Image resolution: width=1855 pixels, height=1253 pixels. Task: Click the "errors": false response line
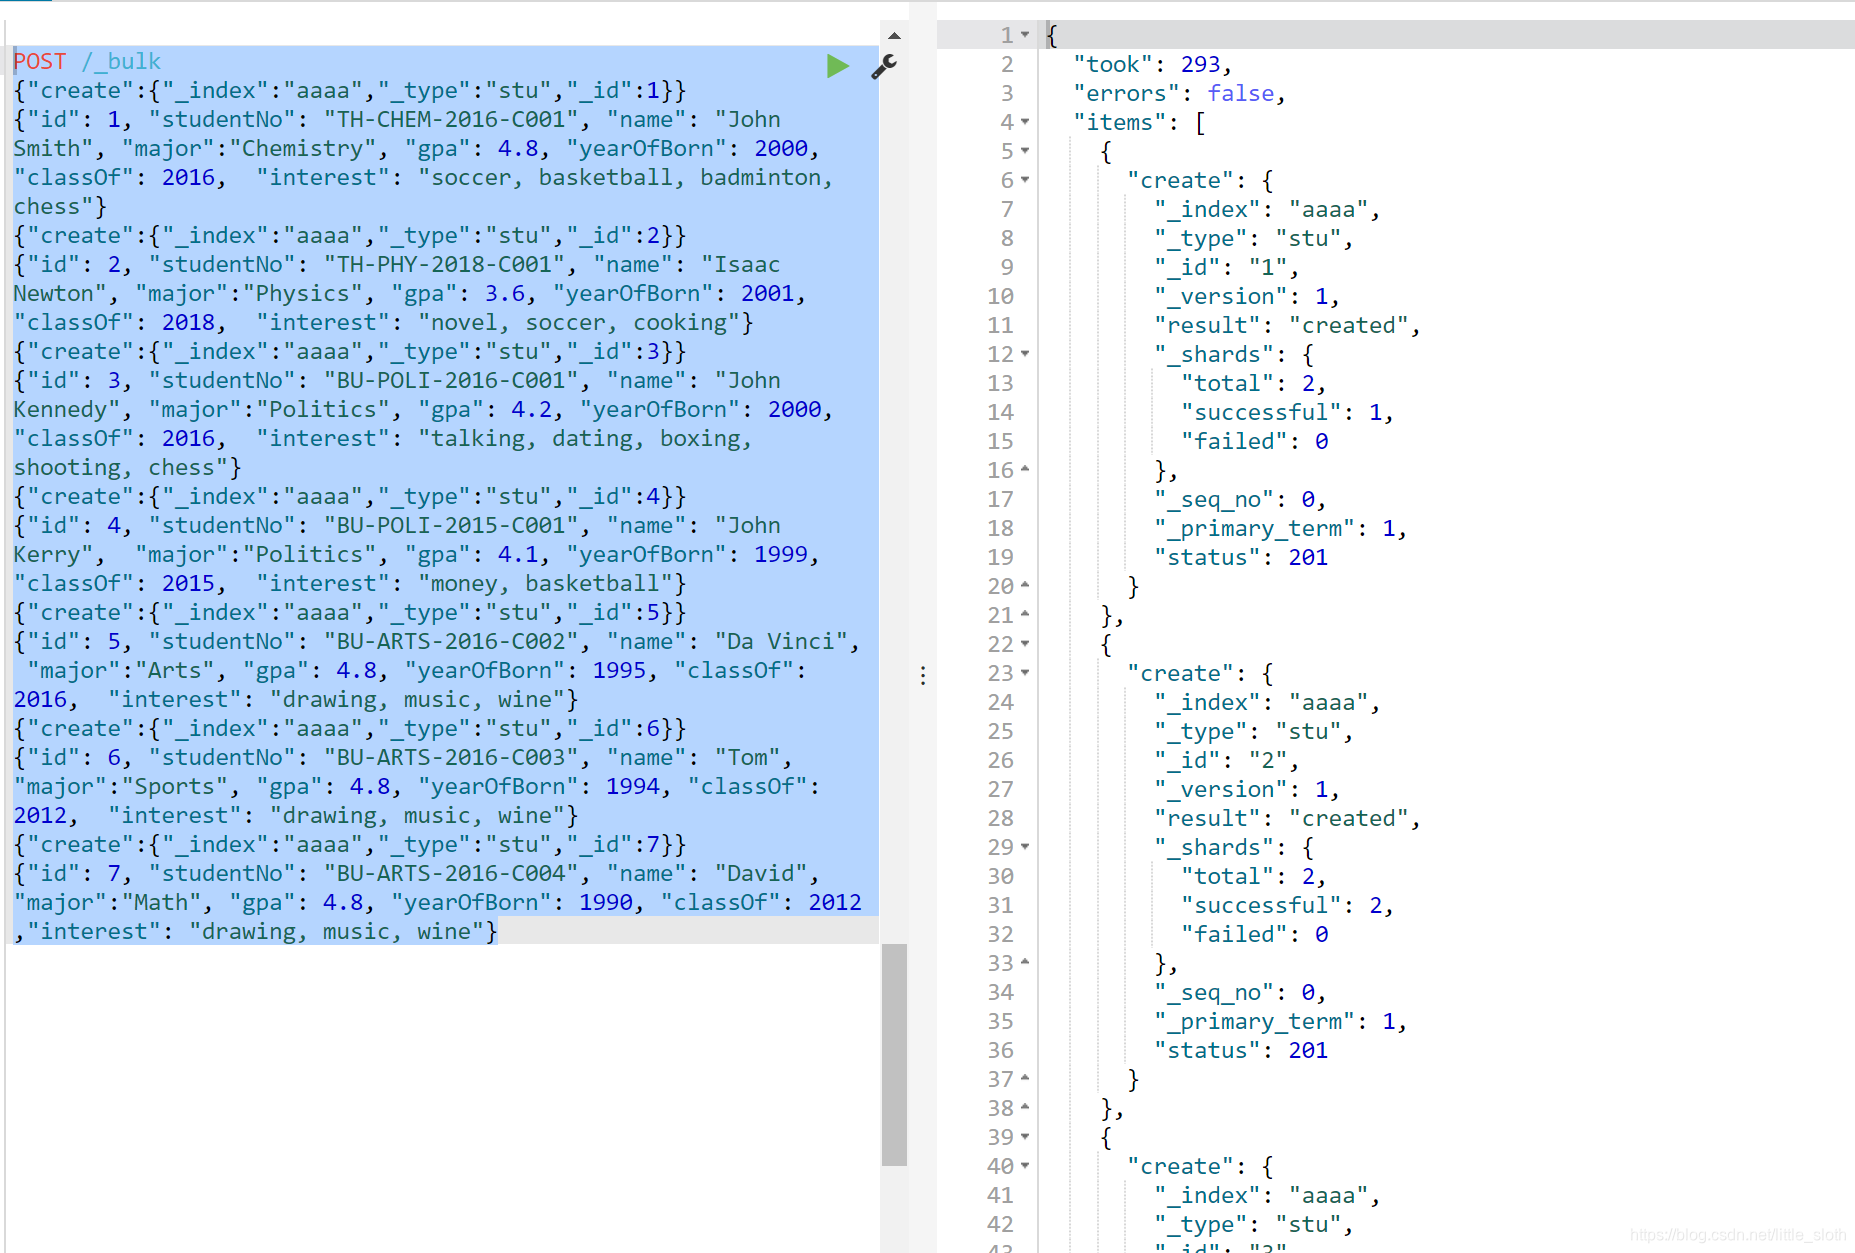click(1179, 93)
